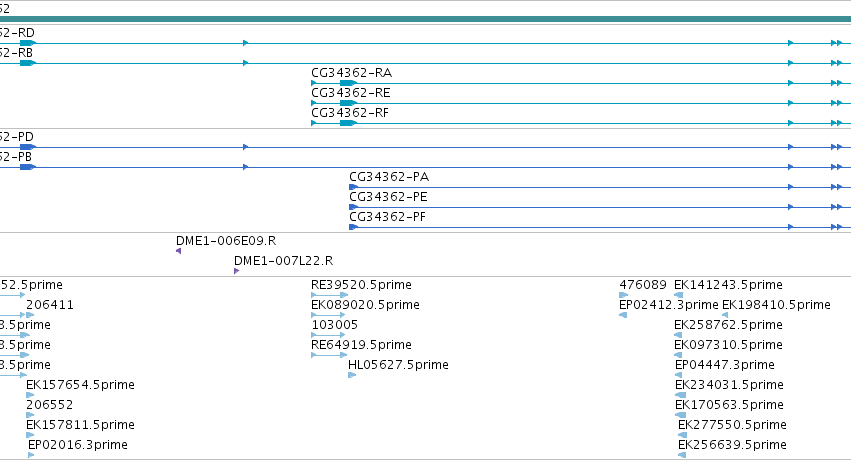
Task: Select the EK198410.5prime EST label
Action: point(776,305)
